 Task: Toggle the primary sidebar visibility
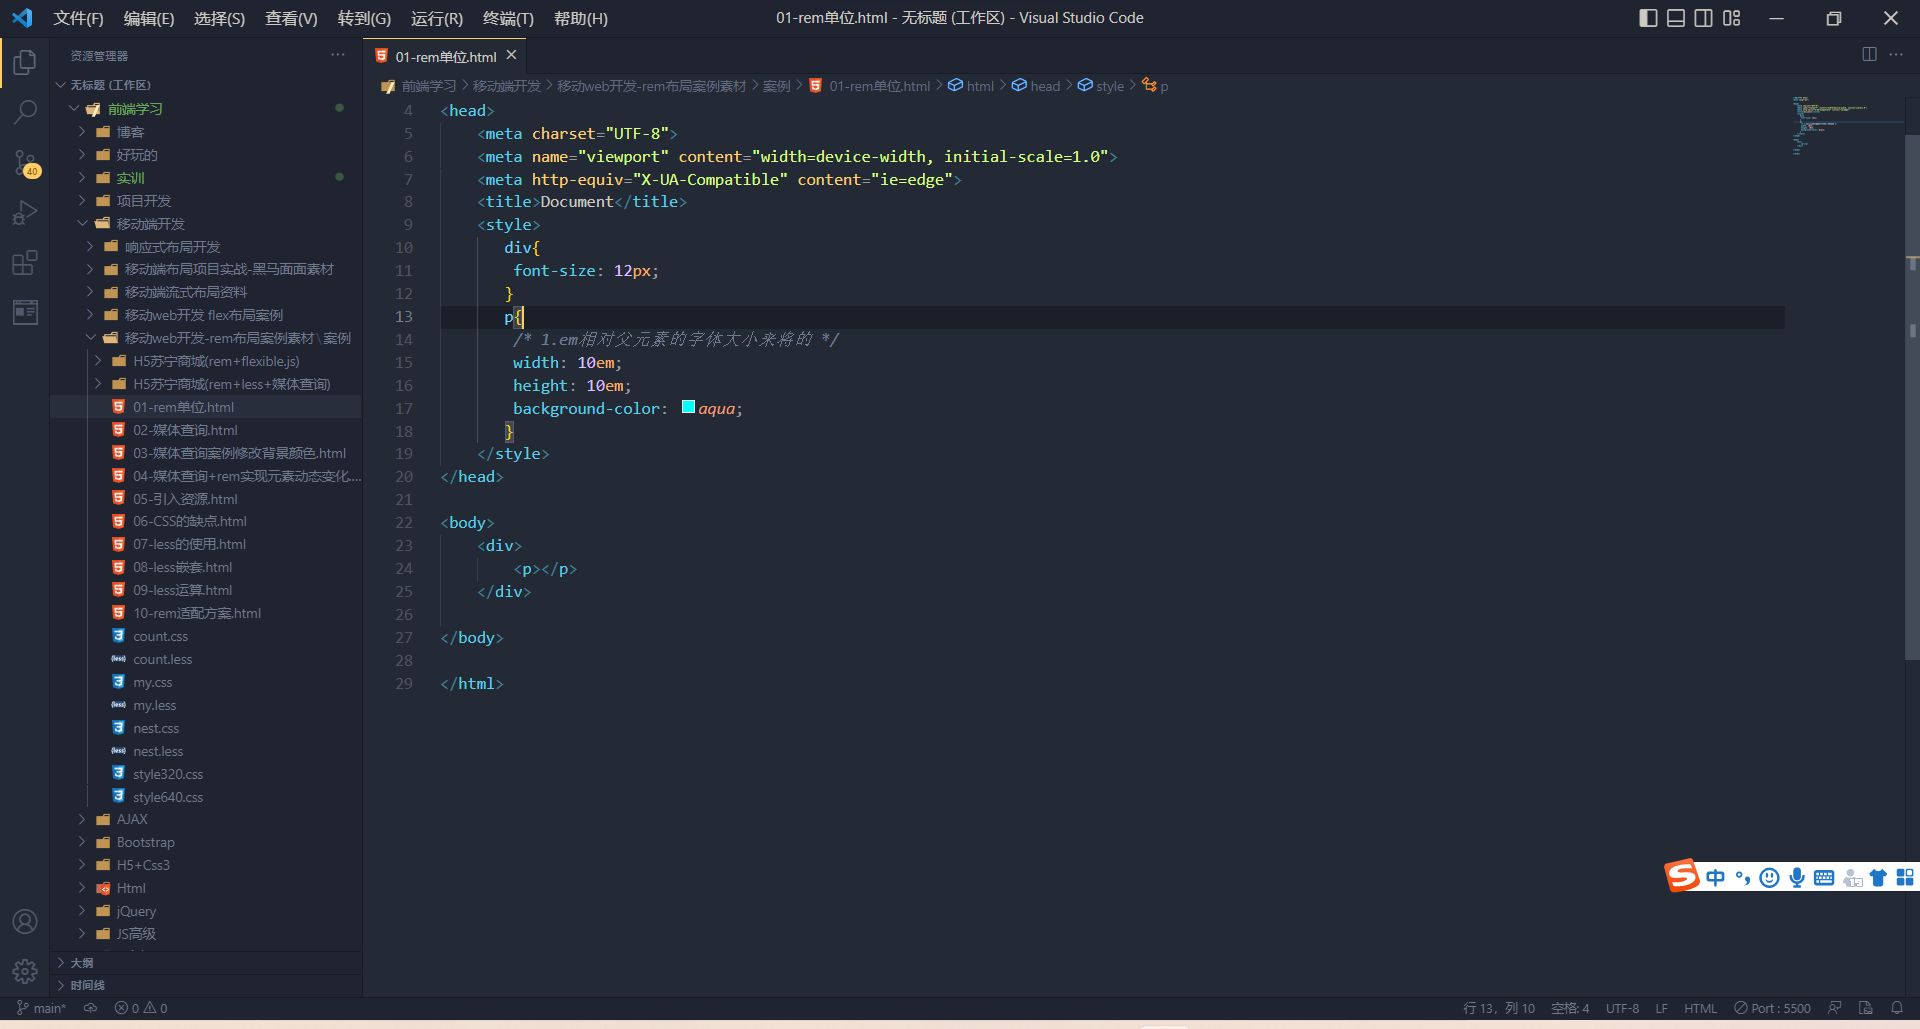click(x=1647, y=18)
